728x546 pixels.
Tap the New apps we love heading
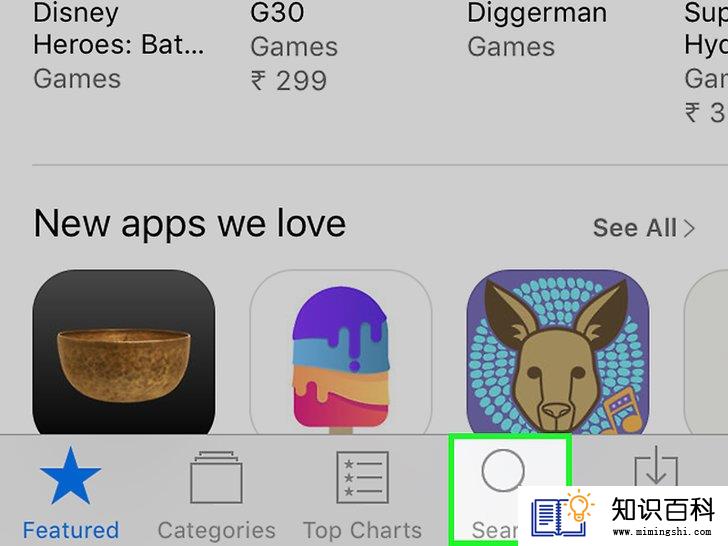point(189,224)
